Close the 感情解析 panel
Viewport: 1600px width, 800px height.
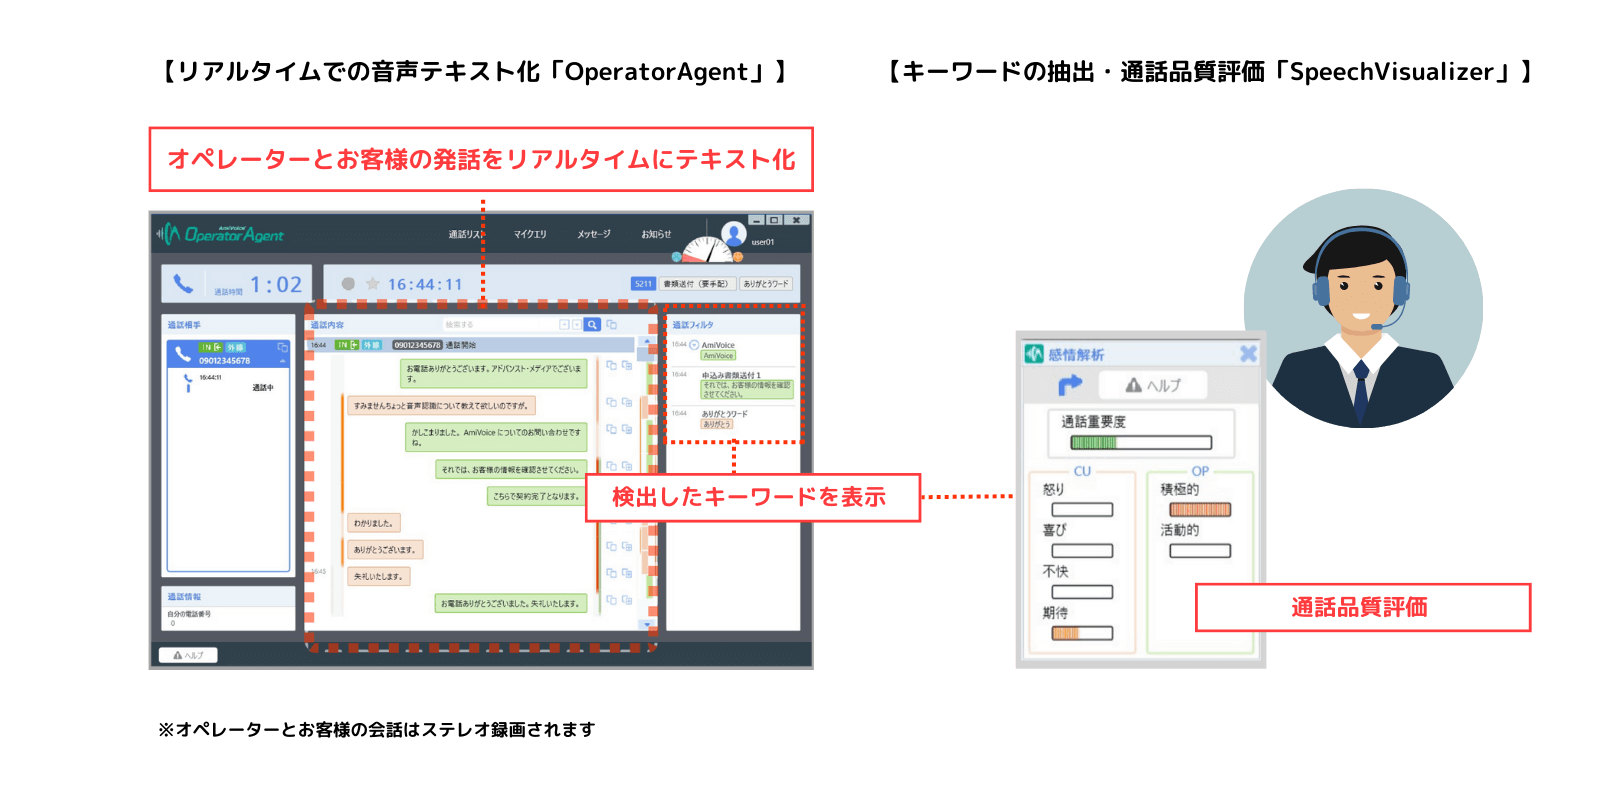coord(1248,354)
